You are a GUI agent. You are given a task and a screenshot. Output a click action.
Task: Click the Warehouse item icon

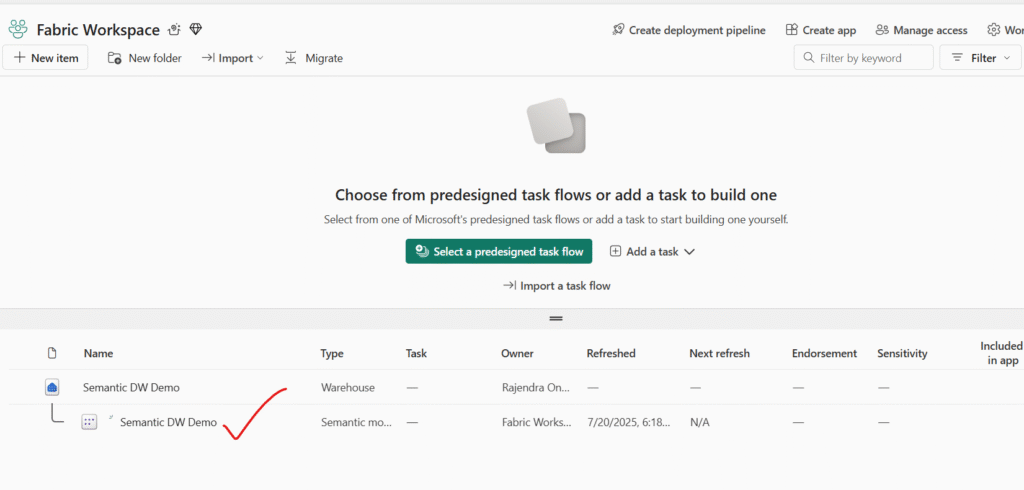coord(52,387)
